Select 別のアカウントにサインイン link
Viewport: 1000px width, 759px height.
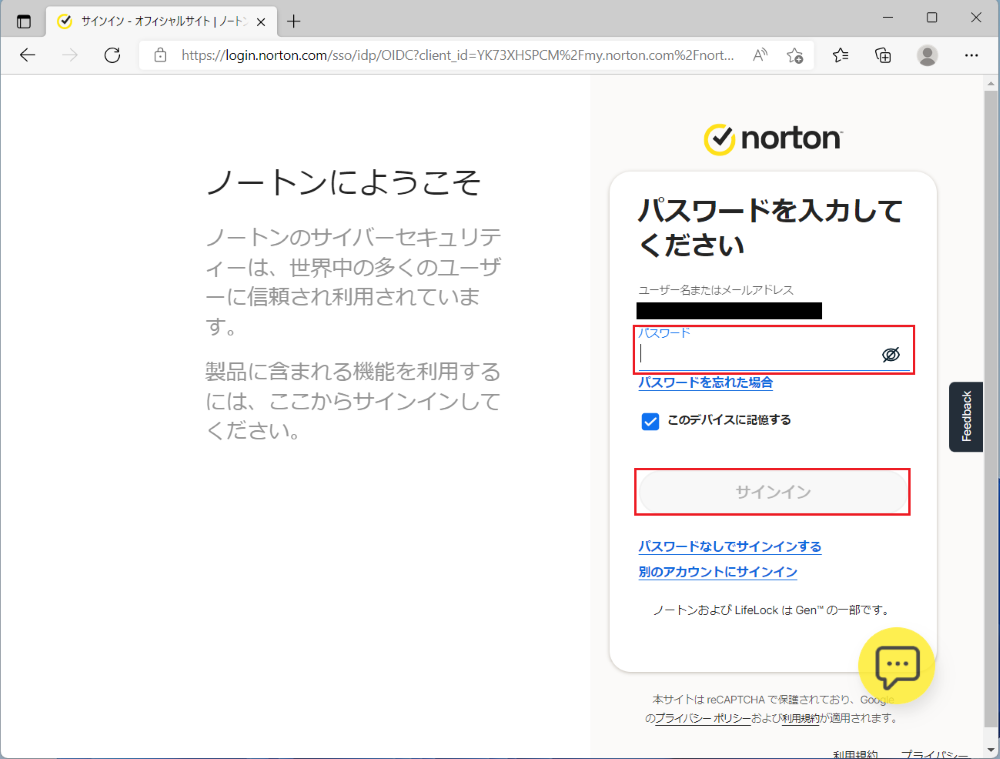[x=717, y=572]
